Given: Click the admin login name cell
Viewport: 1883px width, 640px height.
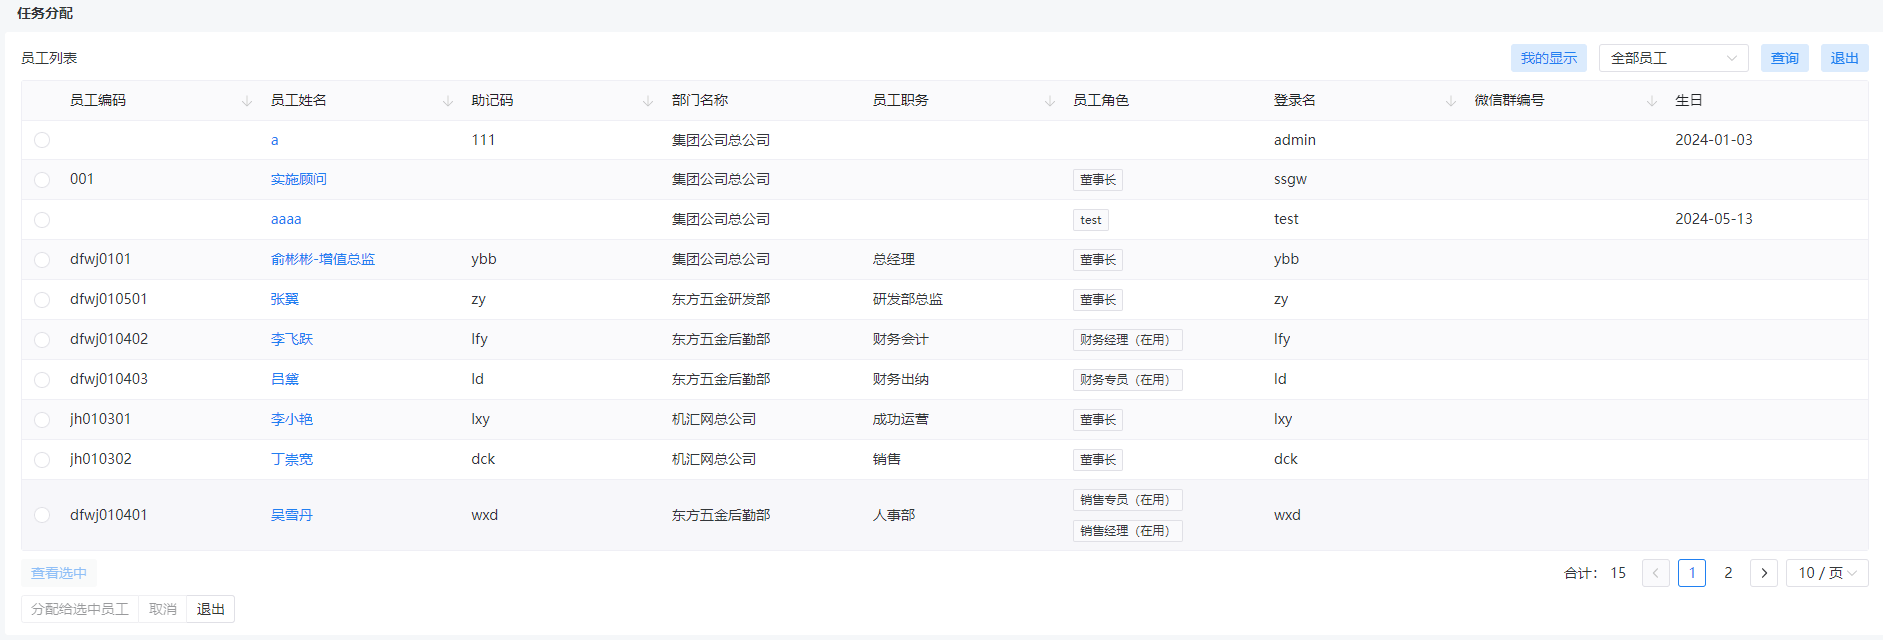Looking at the screenshot, I should click(1295, 140).
